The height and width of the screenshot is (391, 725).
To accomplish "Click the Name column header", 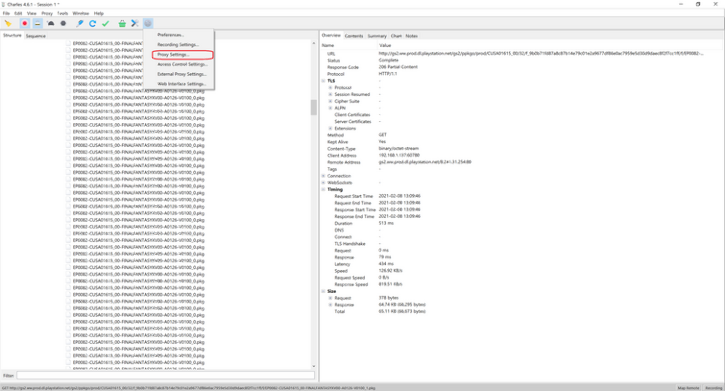I will pyautogui.click(x=328, y=45).
